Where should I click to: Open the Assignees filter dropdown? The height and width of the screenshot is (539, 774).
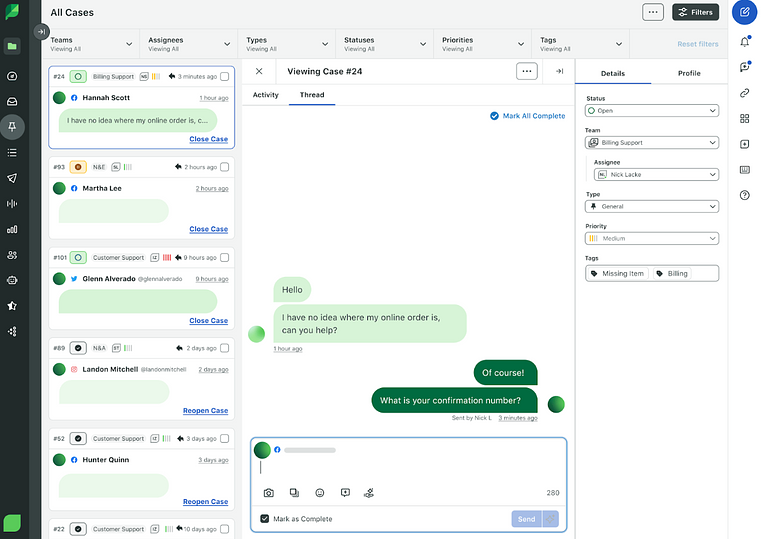click(x=189, y=44)
